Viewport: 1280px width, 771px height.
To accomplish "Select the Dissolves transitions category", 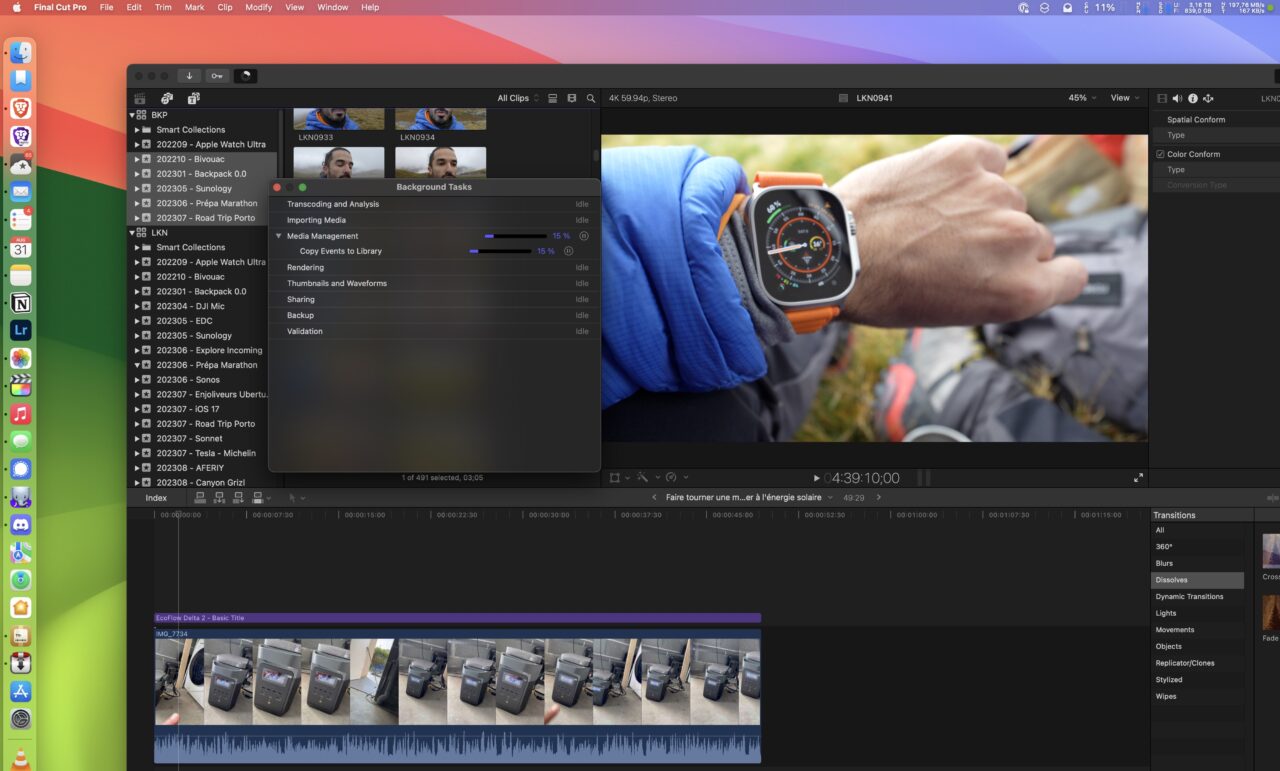I will pos(1198,580).
